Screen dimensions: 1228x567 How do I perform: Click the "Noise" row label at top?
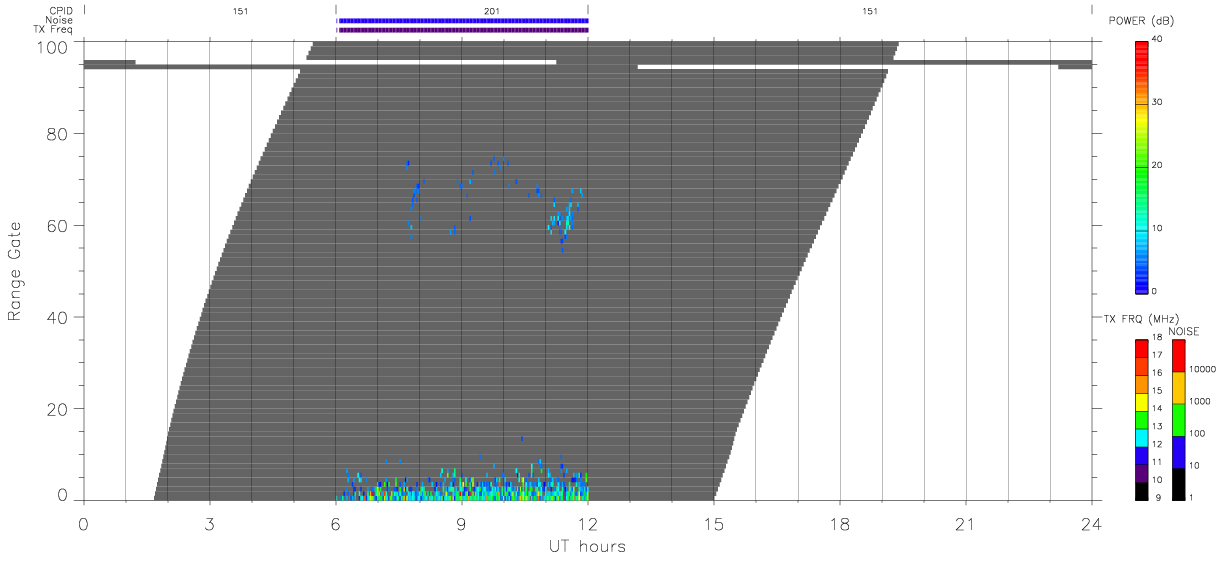pos(59,20)
